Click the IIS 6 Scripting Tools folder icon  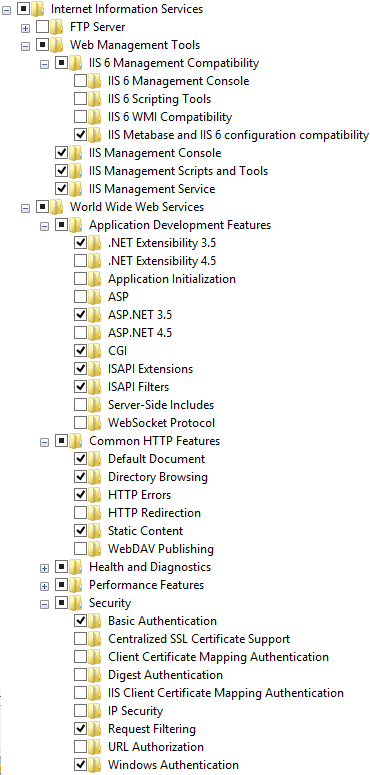(x=95, y=99)
